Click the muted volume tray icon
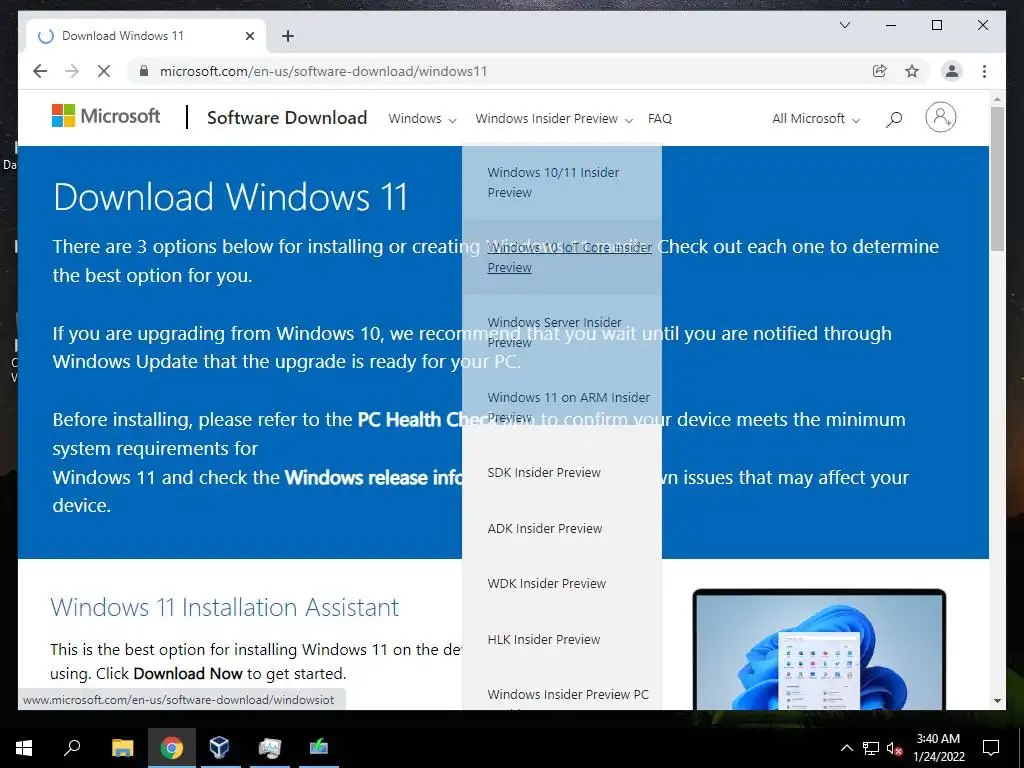The height and width of the screenshot is (768, 1024). 895,748
